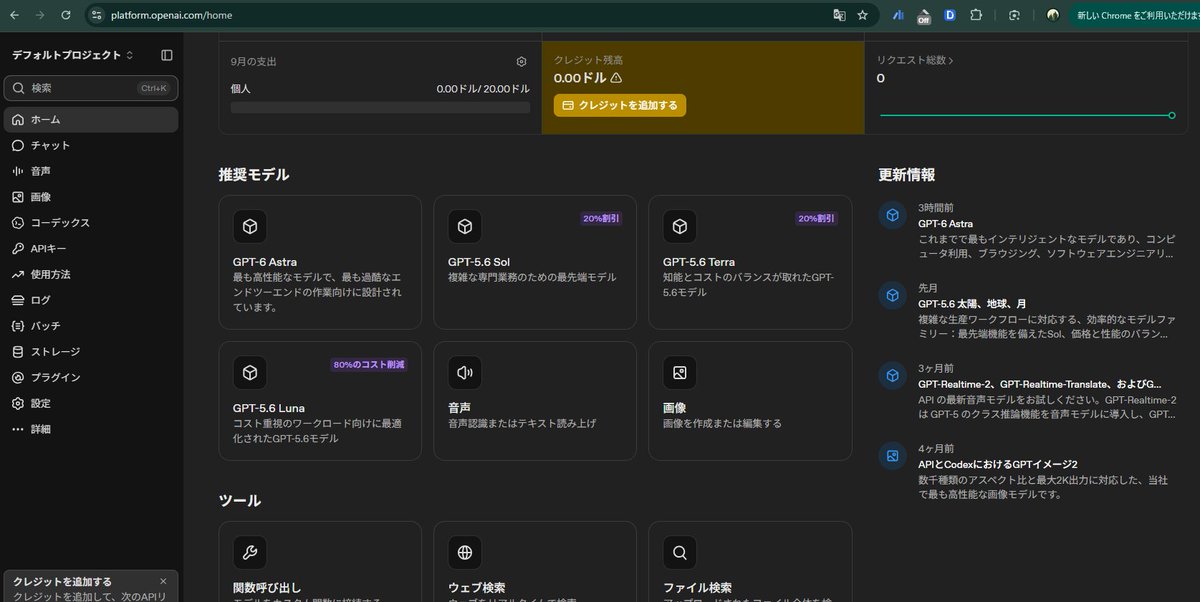This screenshot has width=1200, height=602.
Task: Click the ウェブ検索 globe icon
Action: (x=465, y=552)
